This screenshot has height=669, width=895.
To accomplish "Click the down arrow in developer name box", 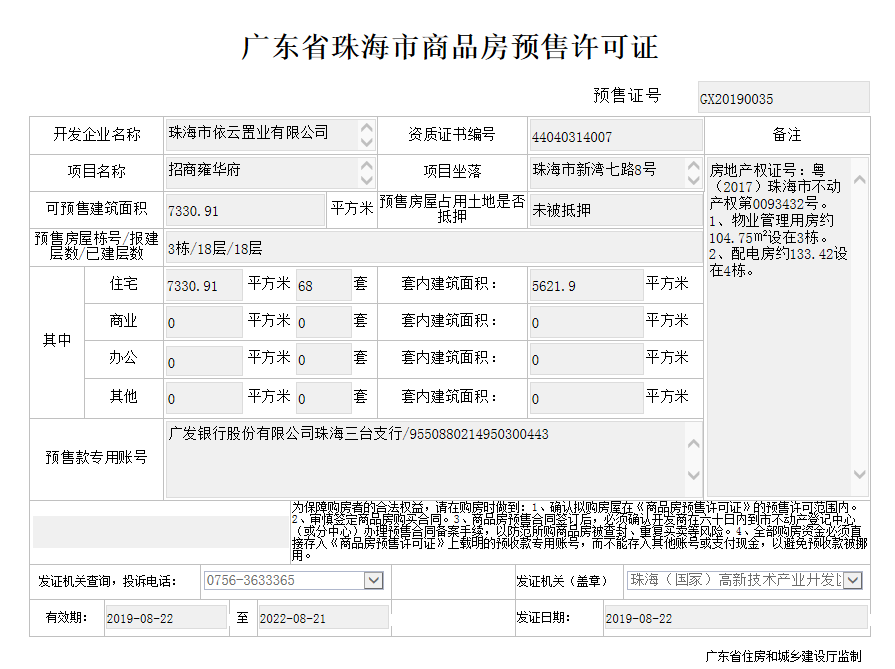I will click(366, 143).
